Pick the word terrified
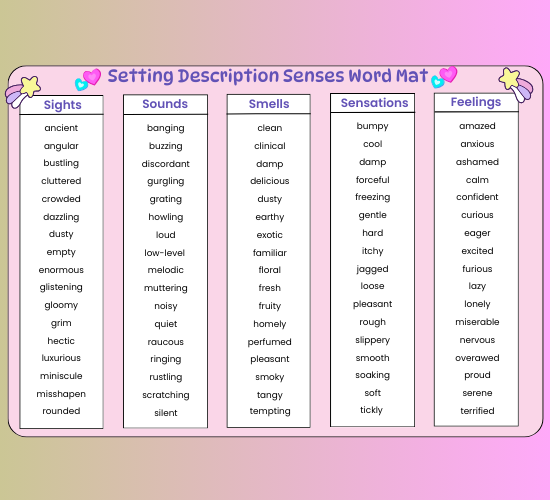Image resolution: width=550 pixels, height=500 pixels. coord(477,411)
